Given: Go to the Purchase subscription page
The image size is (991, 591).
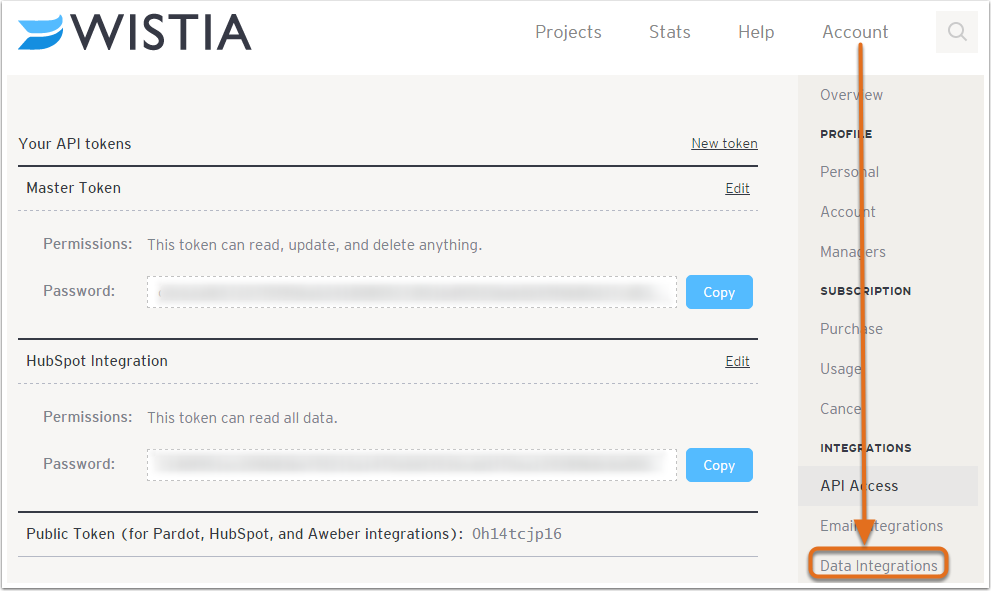Looking at the screenshot, I should tap(851, 329).
